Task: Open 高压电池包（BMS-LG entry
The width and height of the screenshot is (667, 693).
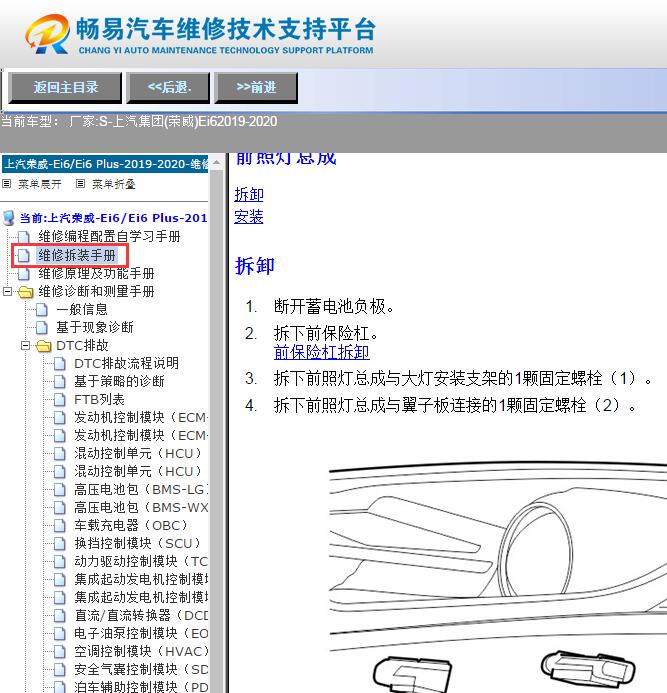Action: coord(141,490)
